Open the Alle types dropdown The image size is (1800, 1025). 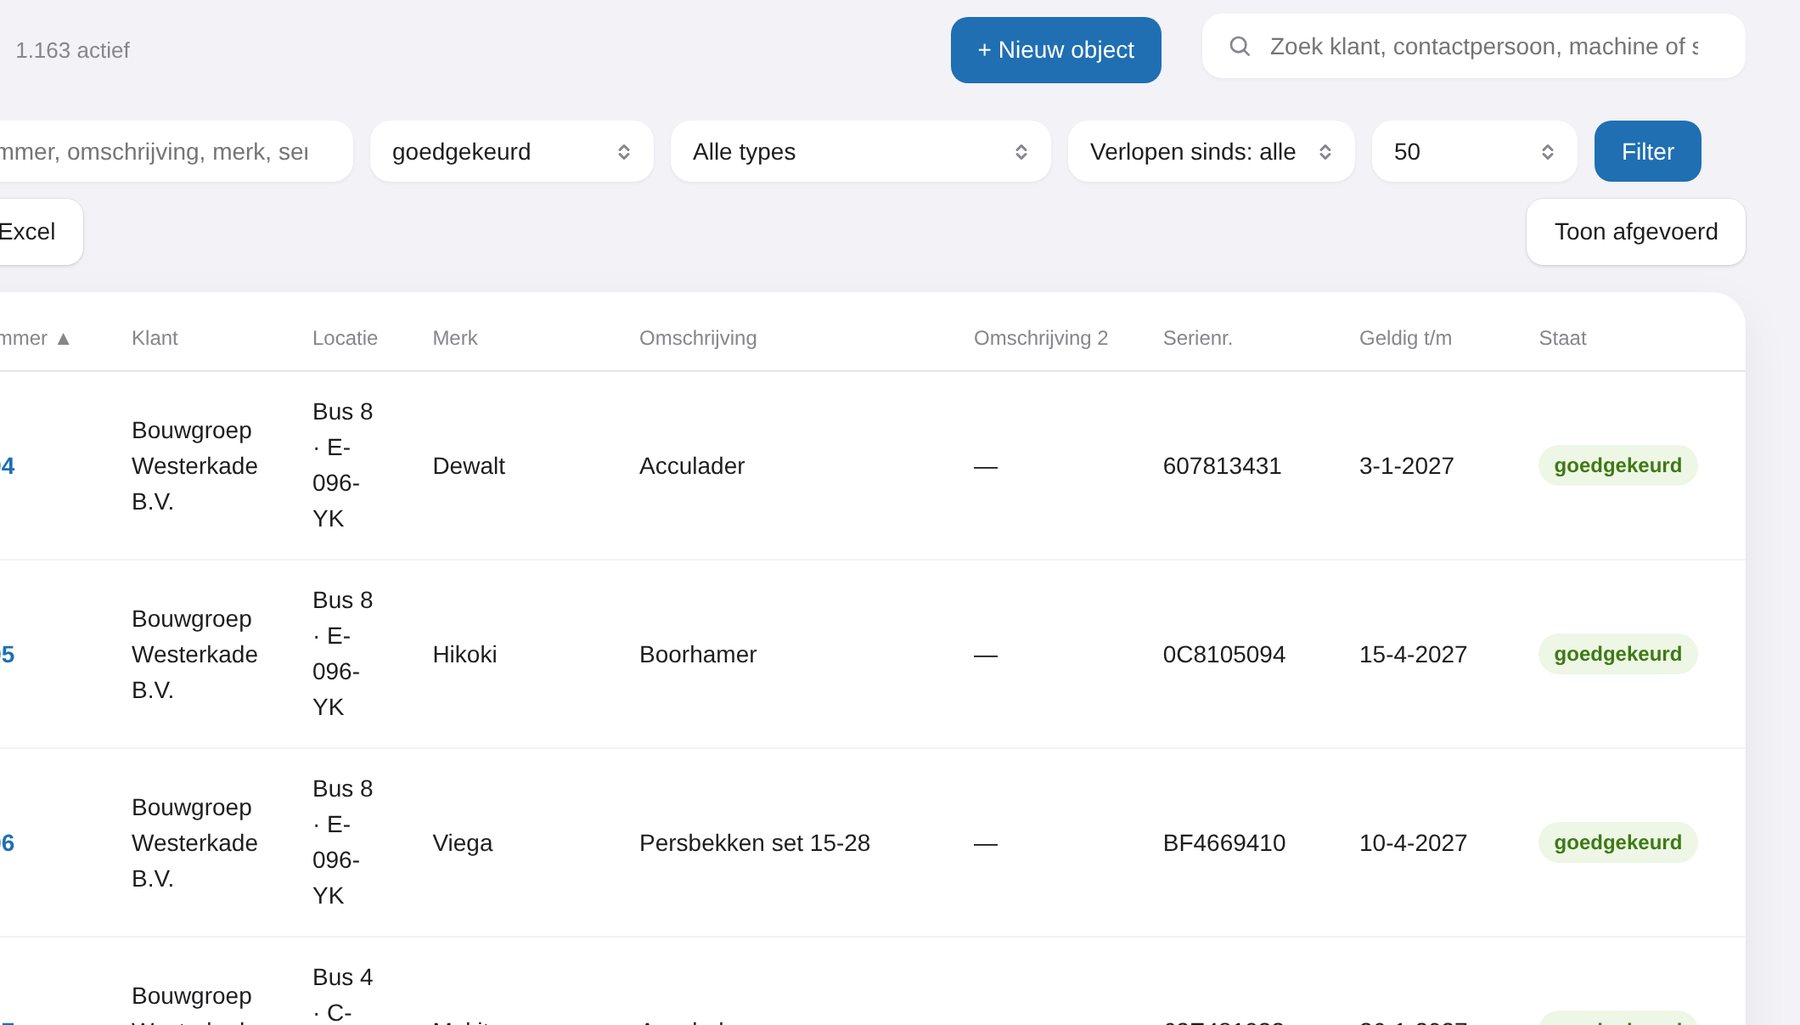click(860, 152)
